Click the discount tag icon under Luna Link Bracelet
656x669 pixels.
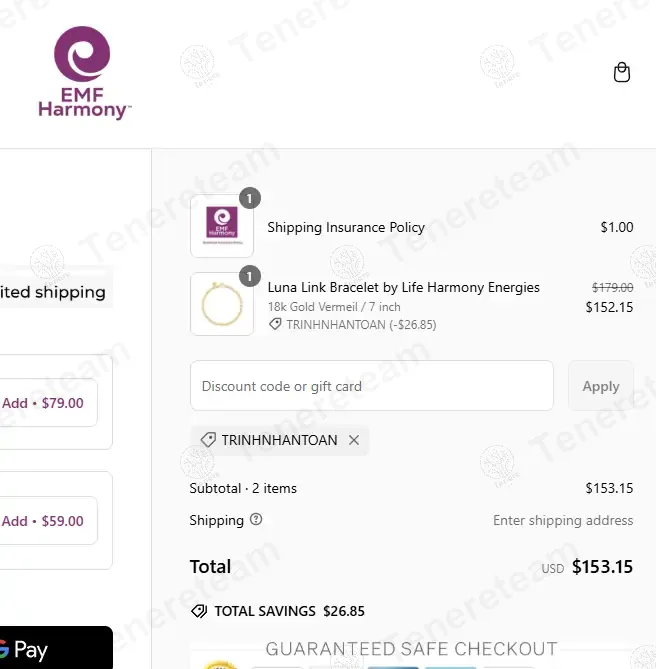(x=275, y=325)
